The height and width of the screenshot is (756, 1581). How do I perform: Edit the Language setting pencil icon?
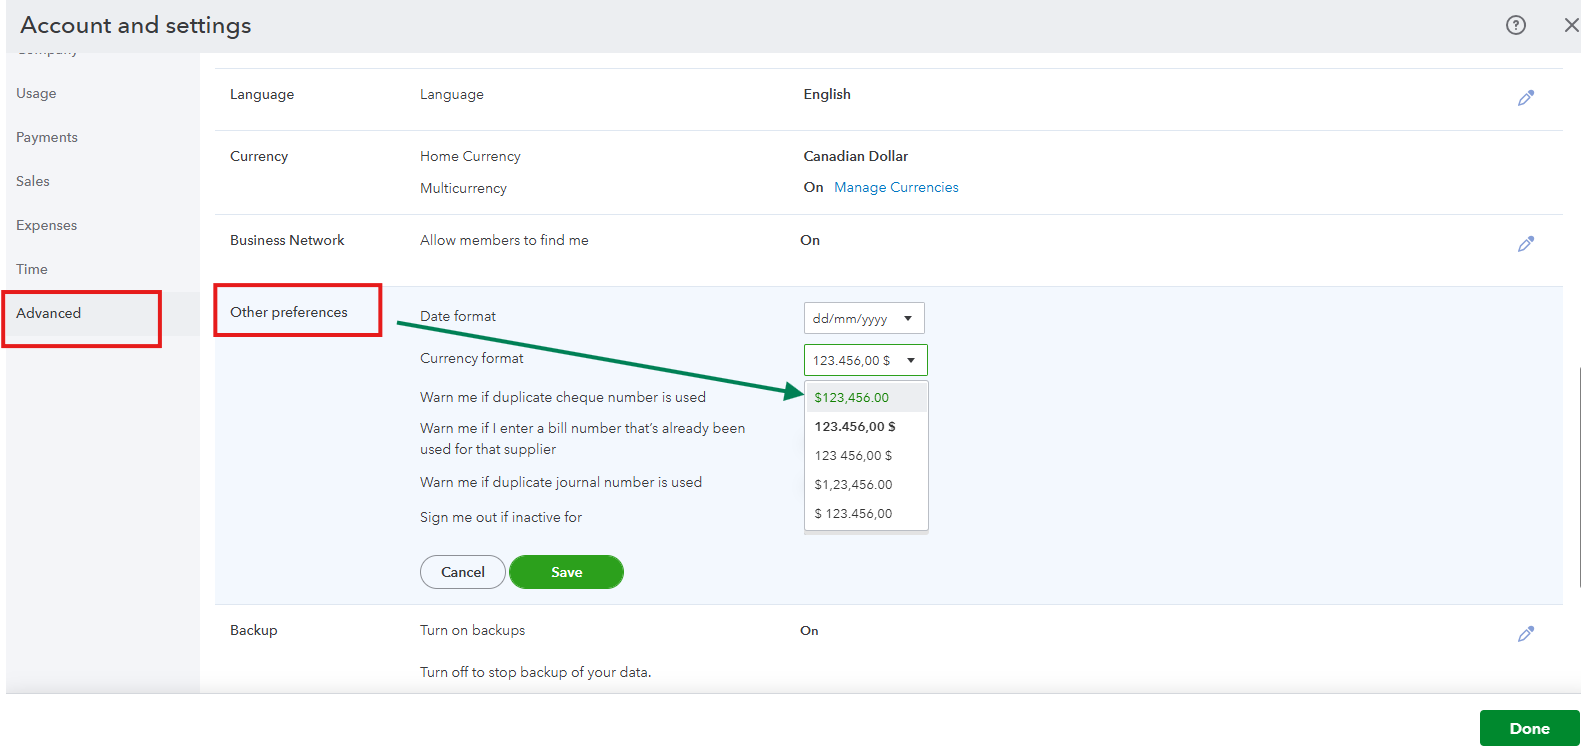[1525, 98]
